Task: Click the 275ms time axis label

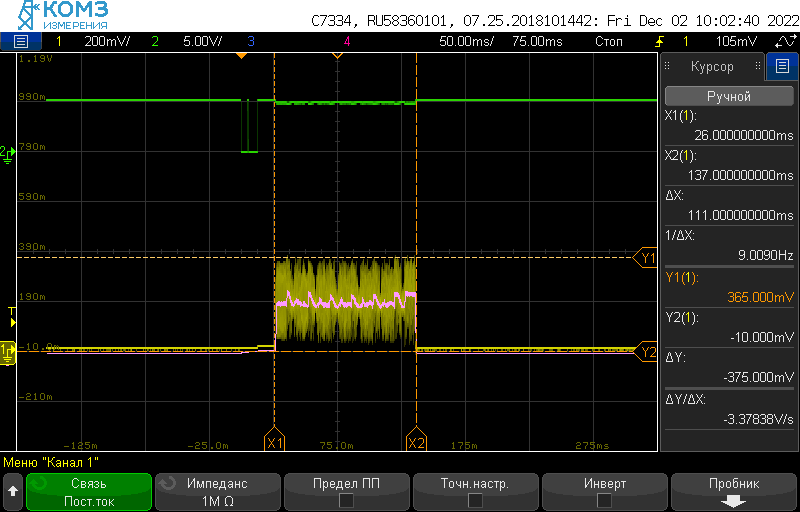Action: point(592,446)
